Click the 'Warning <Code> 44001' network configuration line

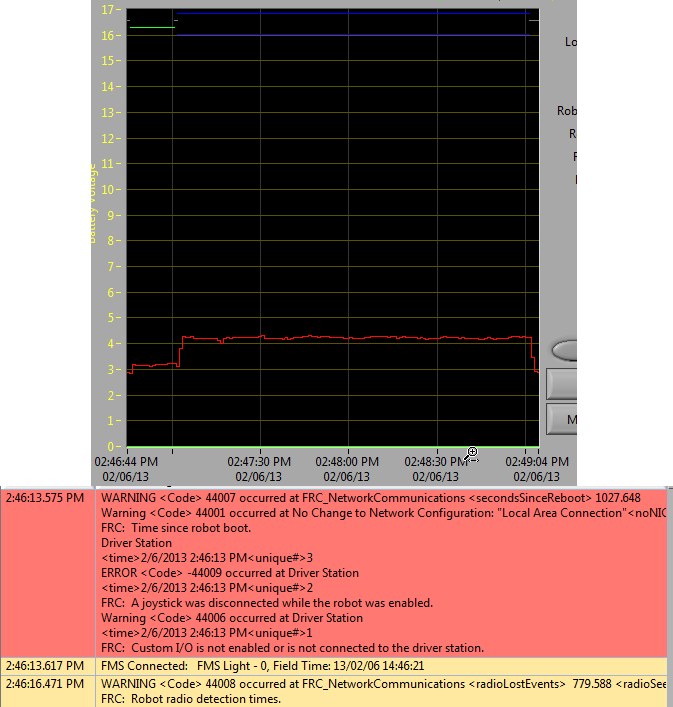tap(383, 513)
